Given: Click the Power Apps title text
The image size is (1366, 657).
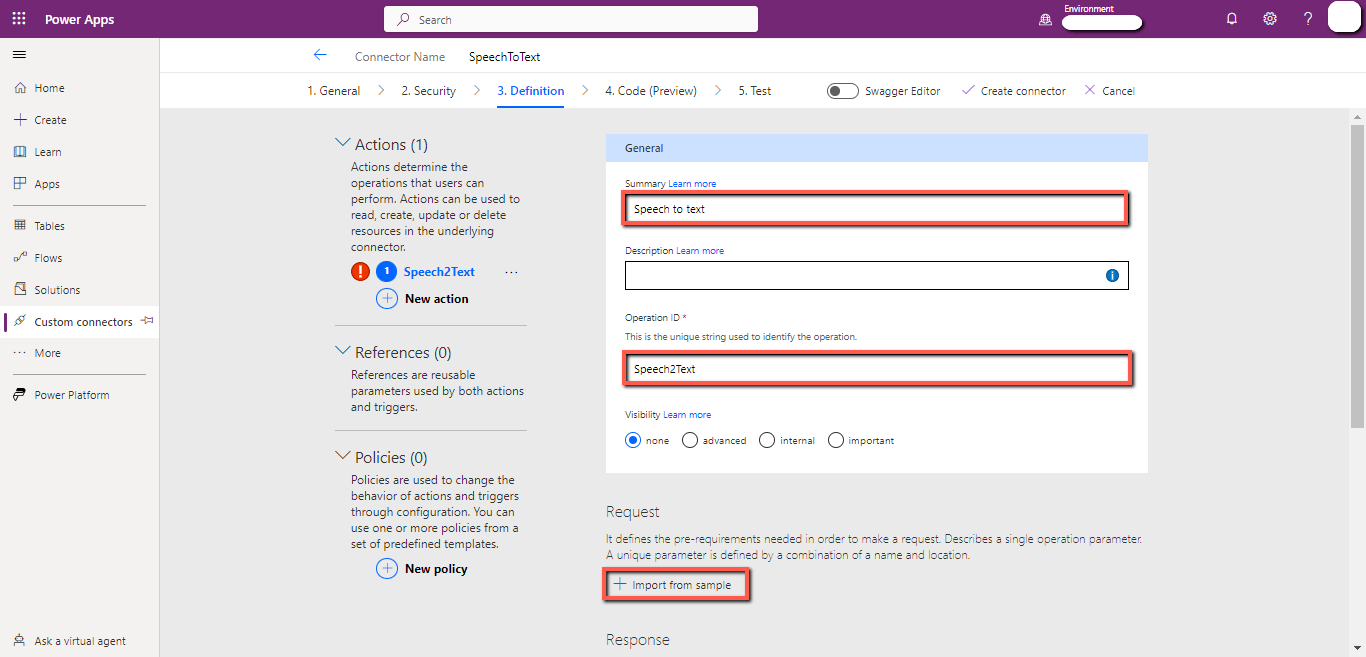Looking at the screenshot, I should (79, 19).
